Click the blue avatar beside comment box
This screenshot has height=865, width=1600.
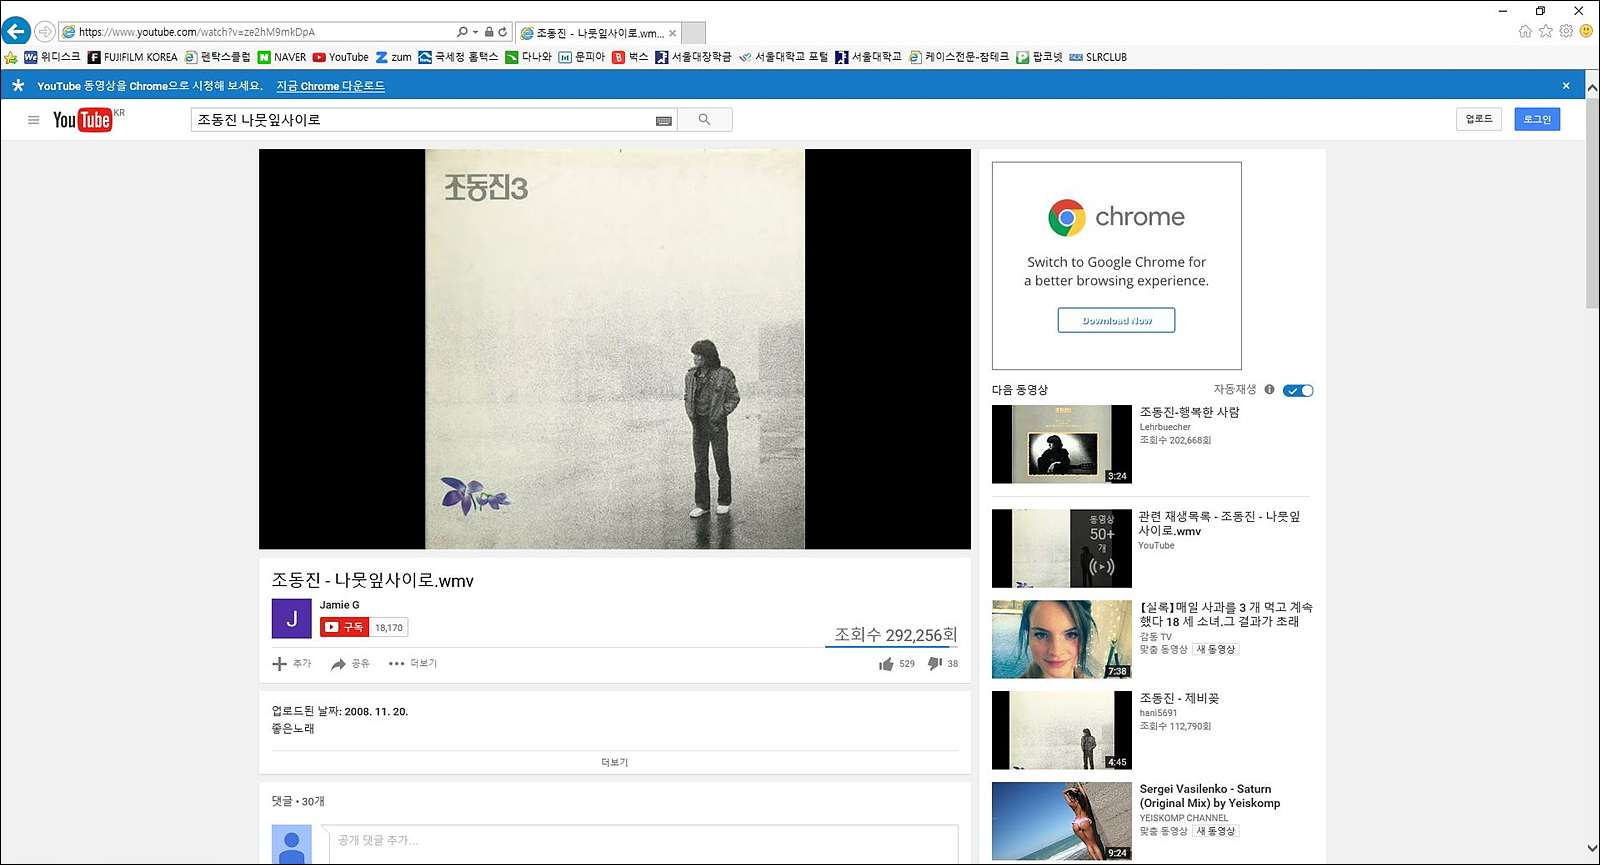(292, 845)
